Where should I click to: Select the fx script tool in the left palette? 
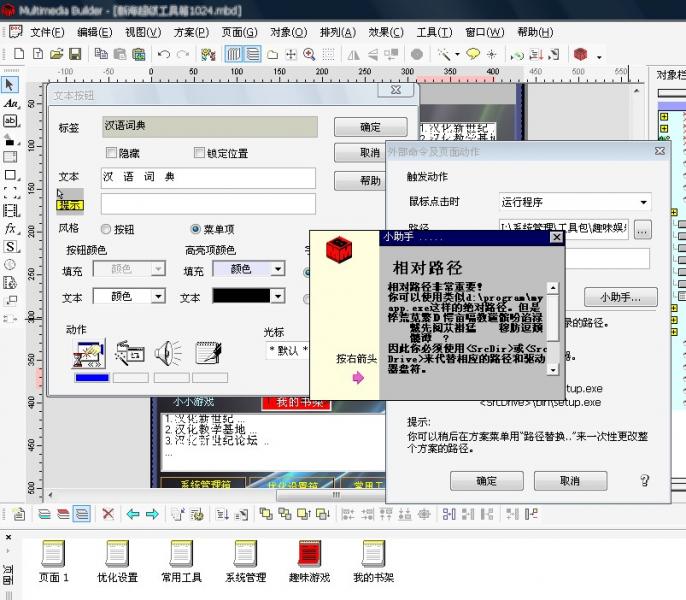[x=10, y=228]
